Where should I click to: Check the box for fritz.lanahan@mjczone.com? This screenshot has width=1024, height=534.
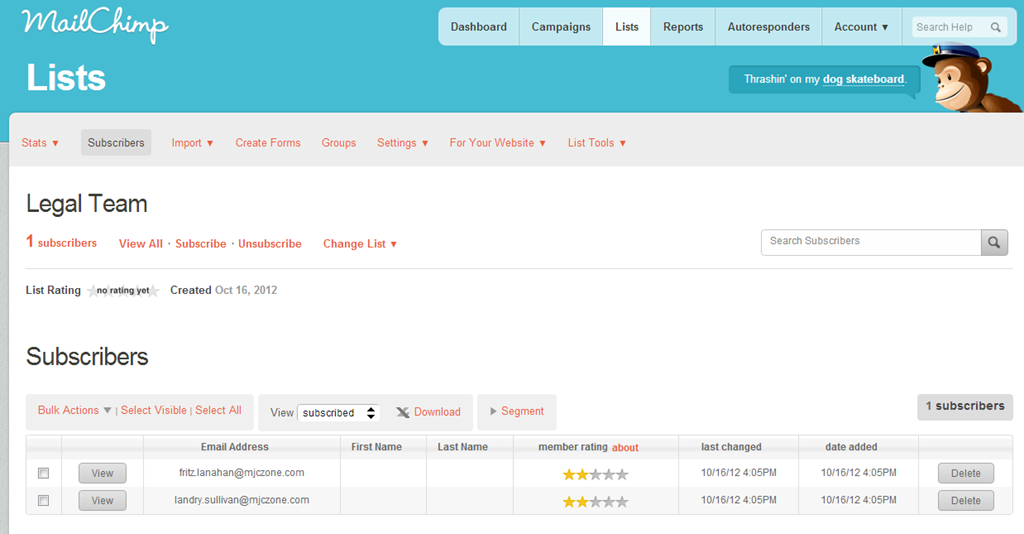tap(43, 473)
